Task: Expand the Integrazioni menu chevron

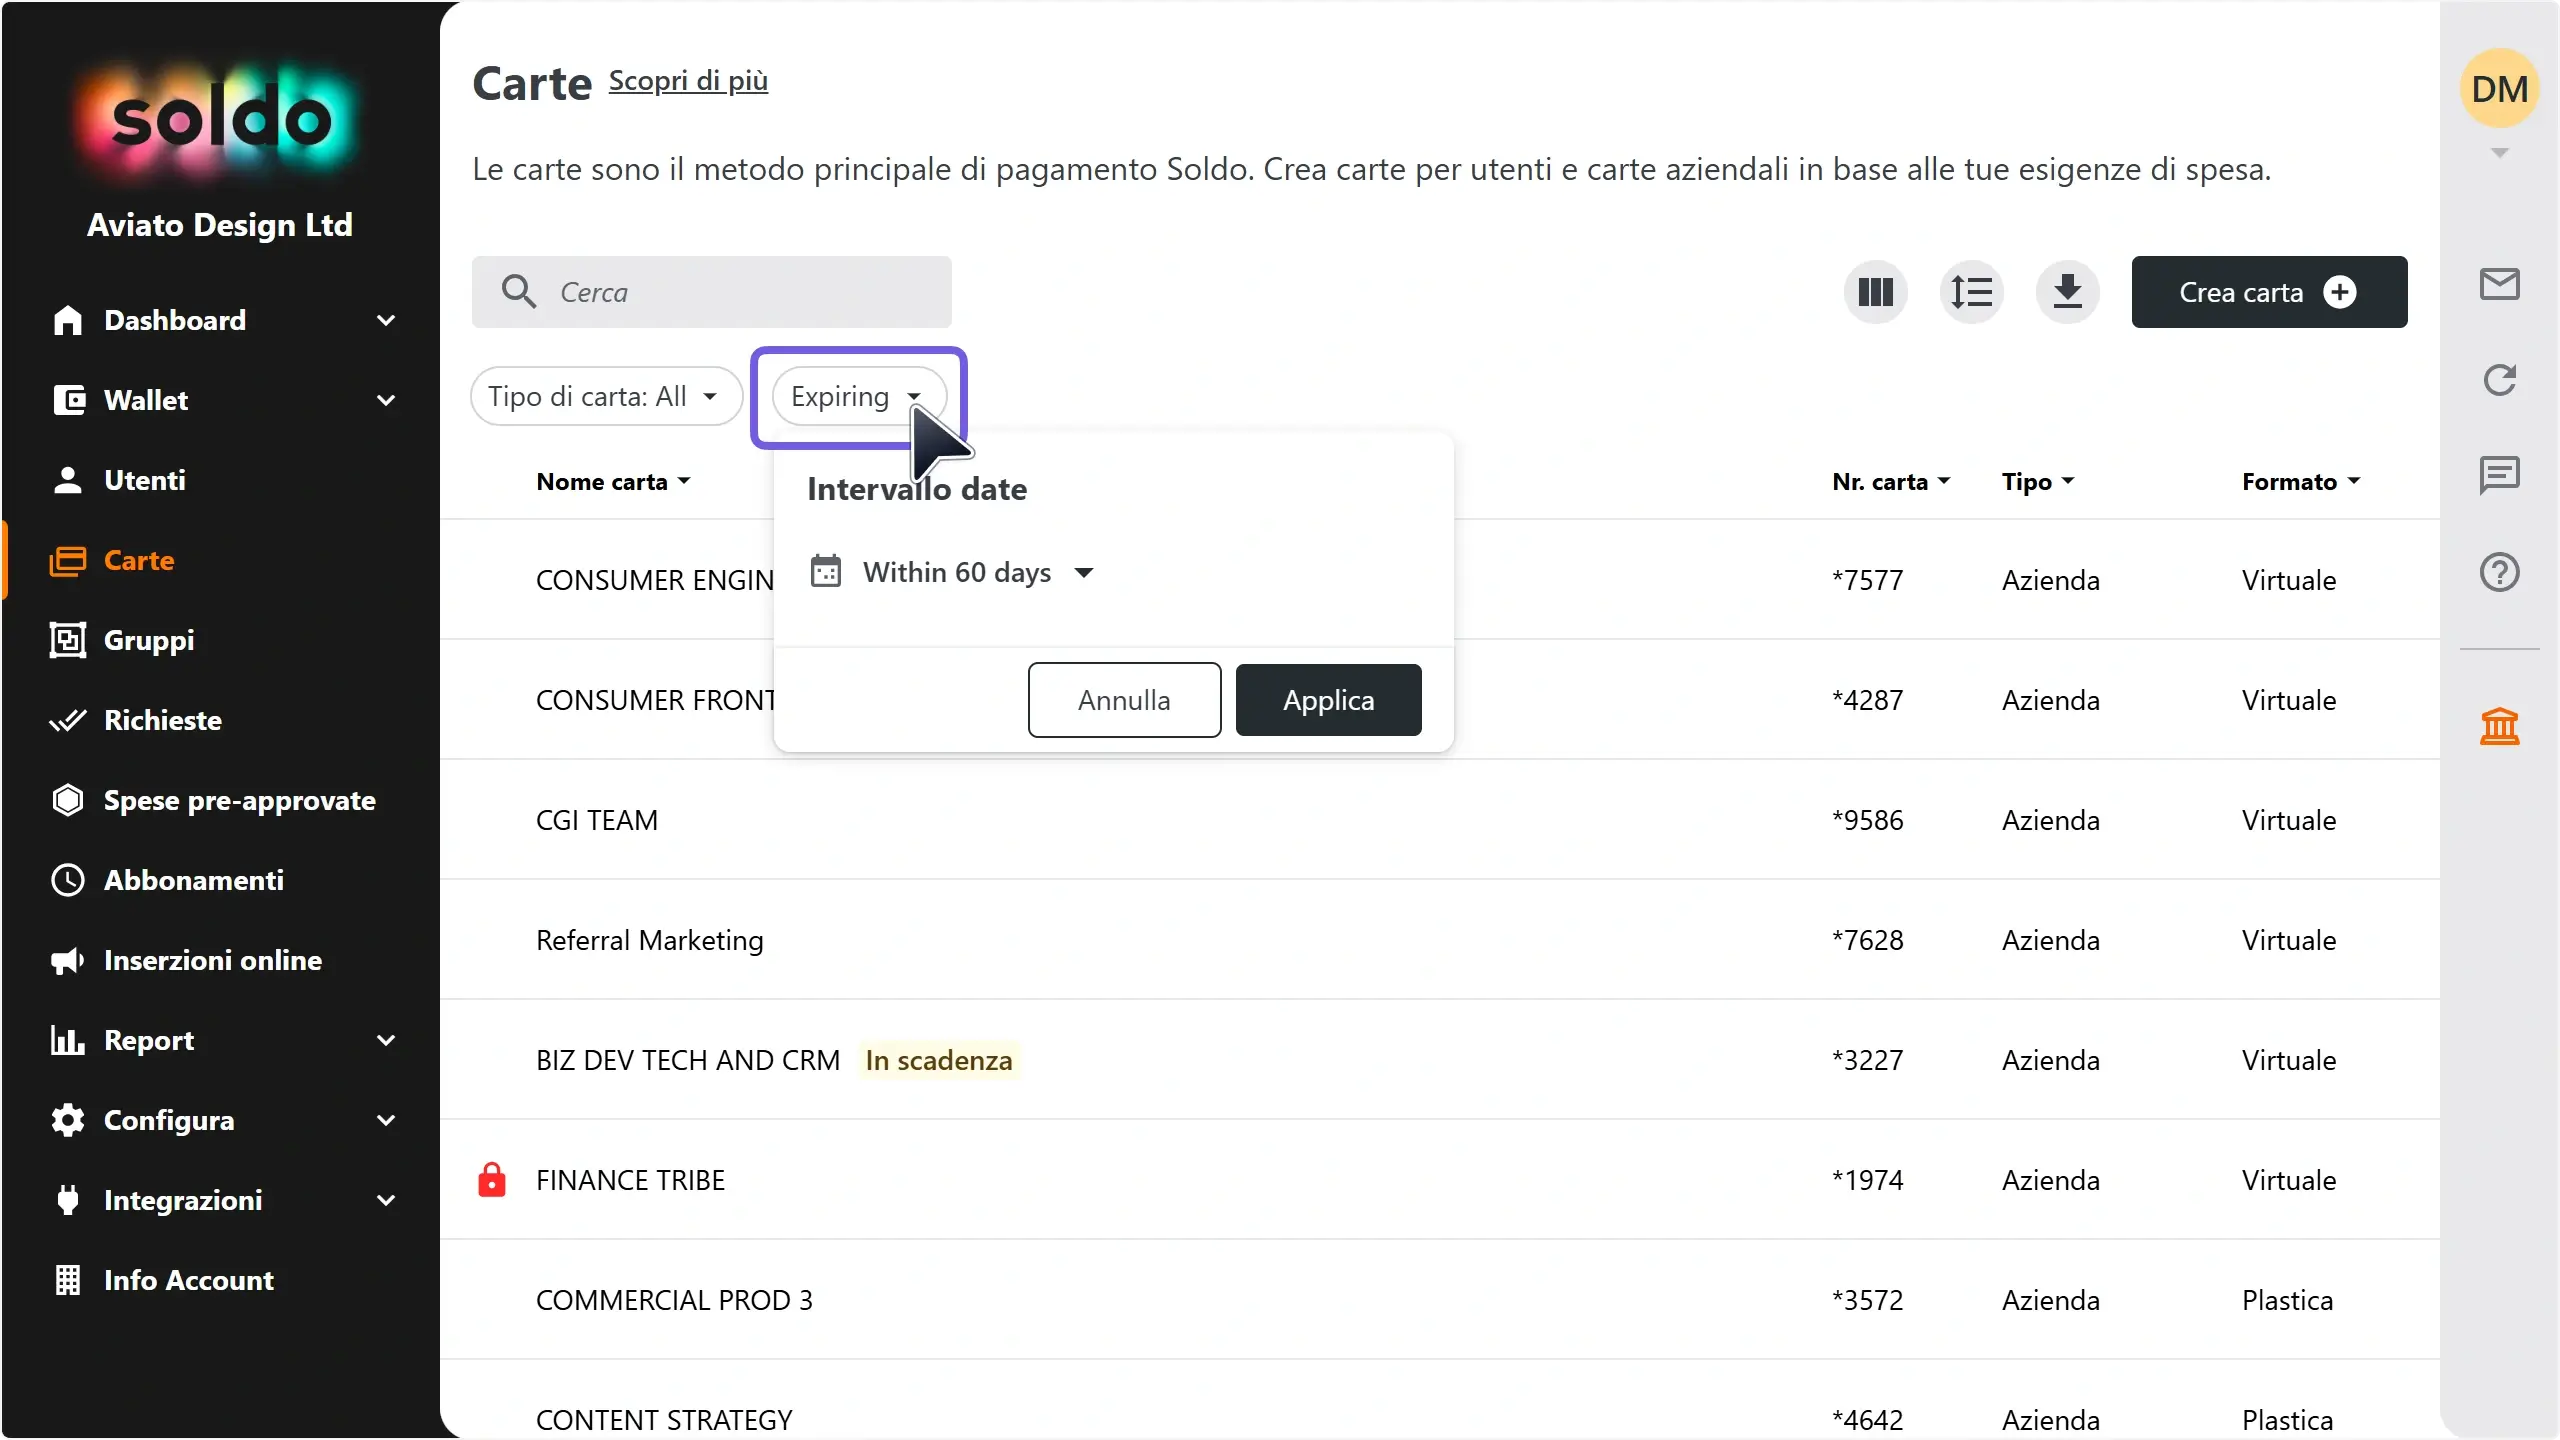Action: (x=386, y=1200)
